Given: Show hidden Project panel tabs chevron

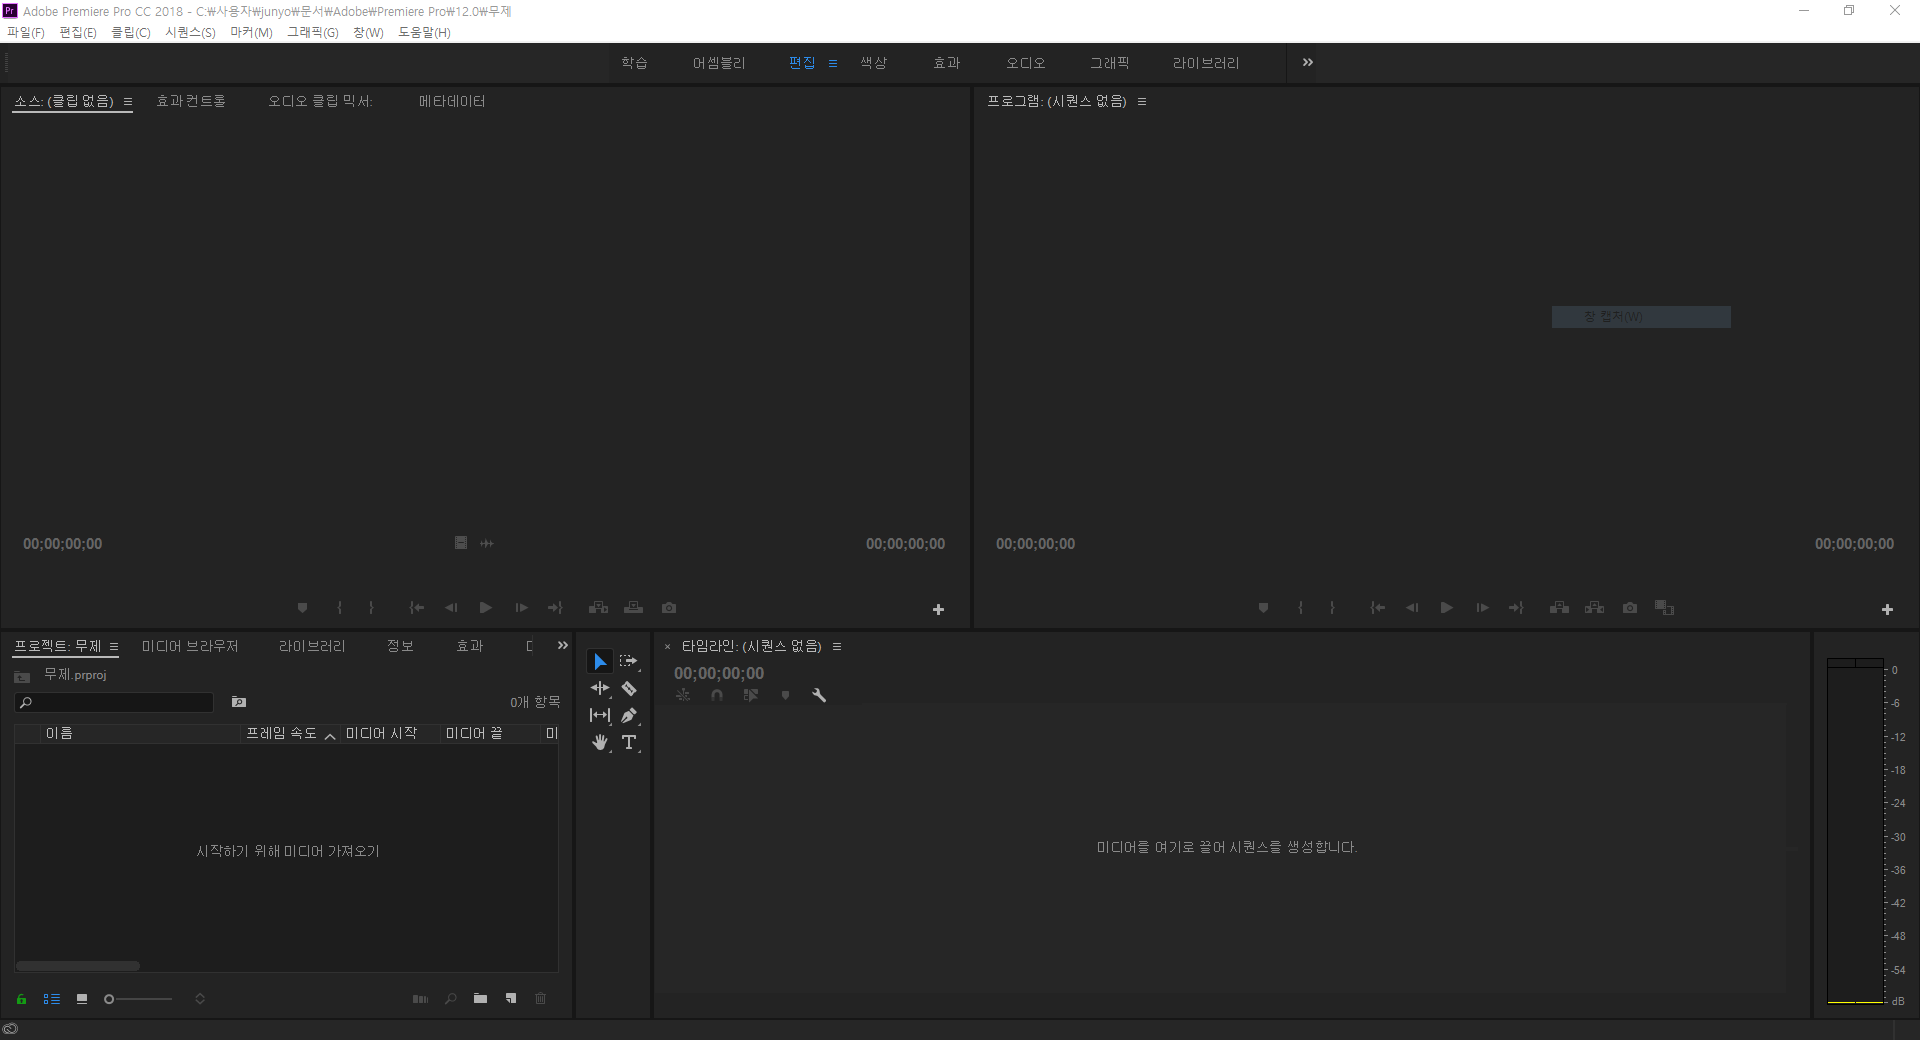Looking at the screenshot, I should click(x=563, y=646).
